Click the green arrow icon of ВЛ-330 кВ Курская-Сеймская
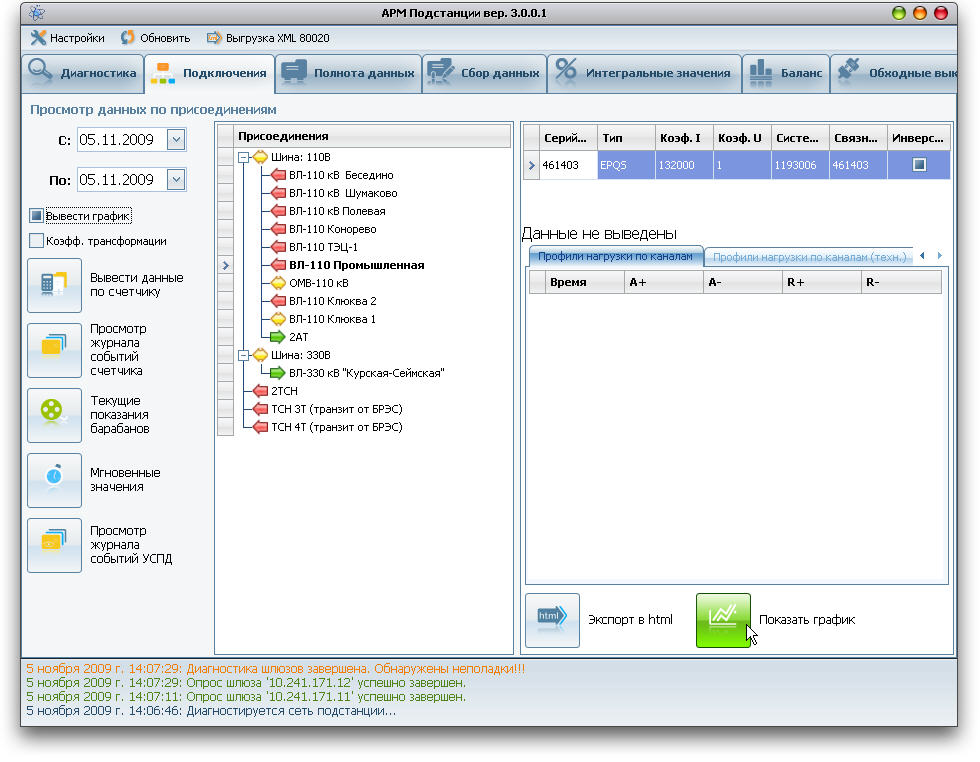980x762 pixels. tap(278, 373)
